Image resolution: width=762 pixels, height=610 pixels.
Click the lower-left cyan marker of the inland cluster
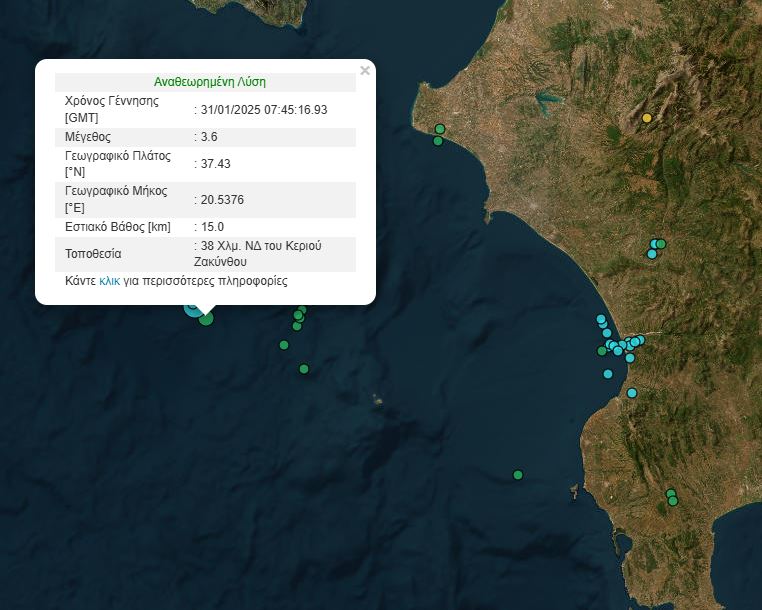652,254
